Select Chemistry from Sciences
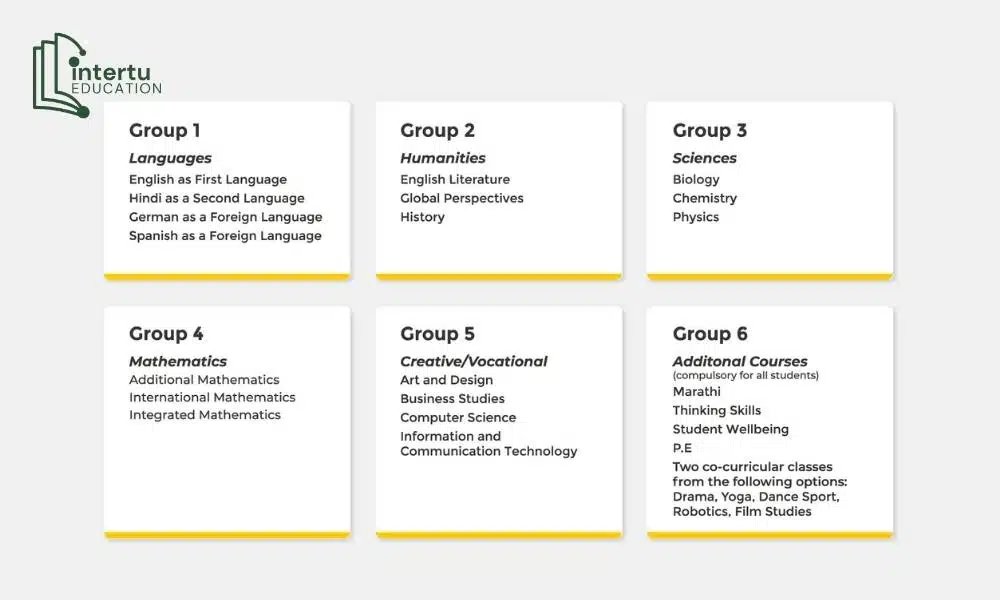 (704, 198)
